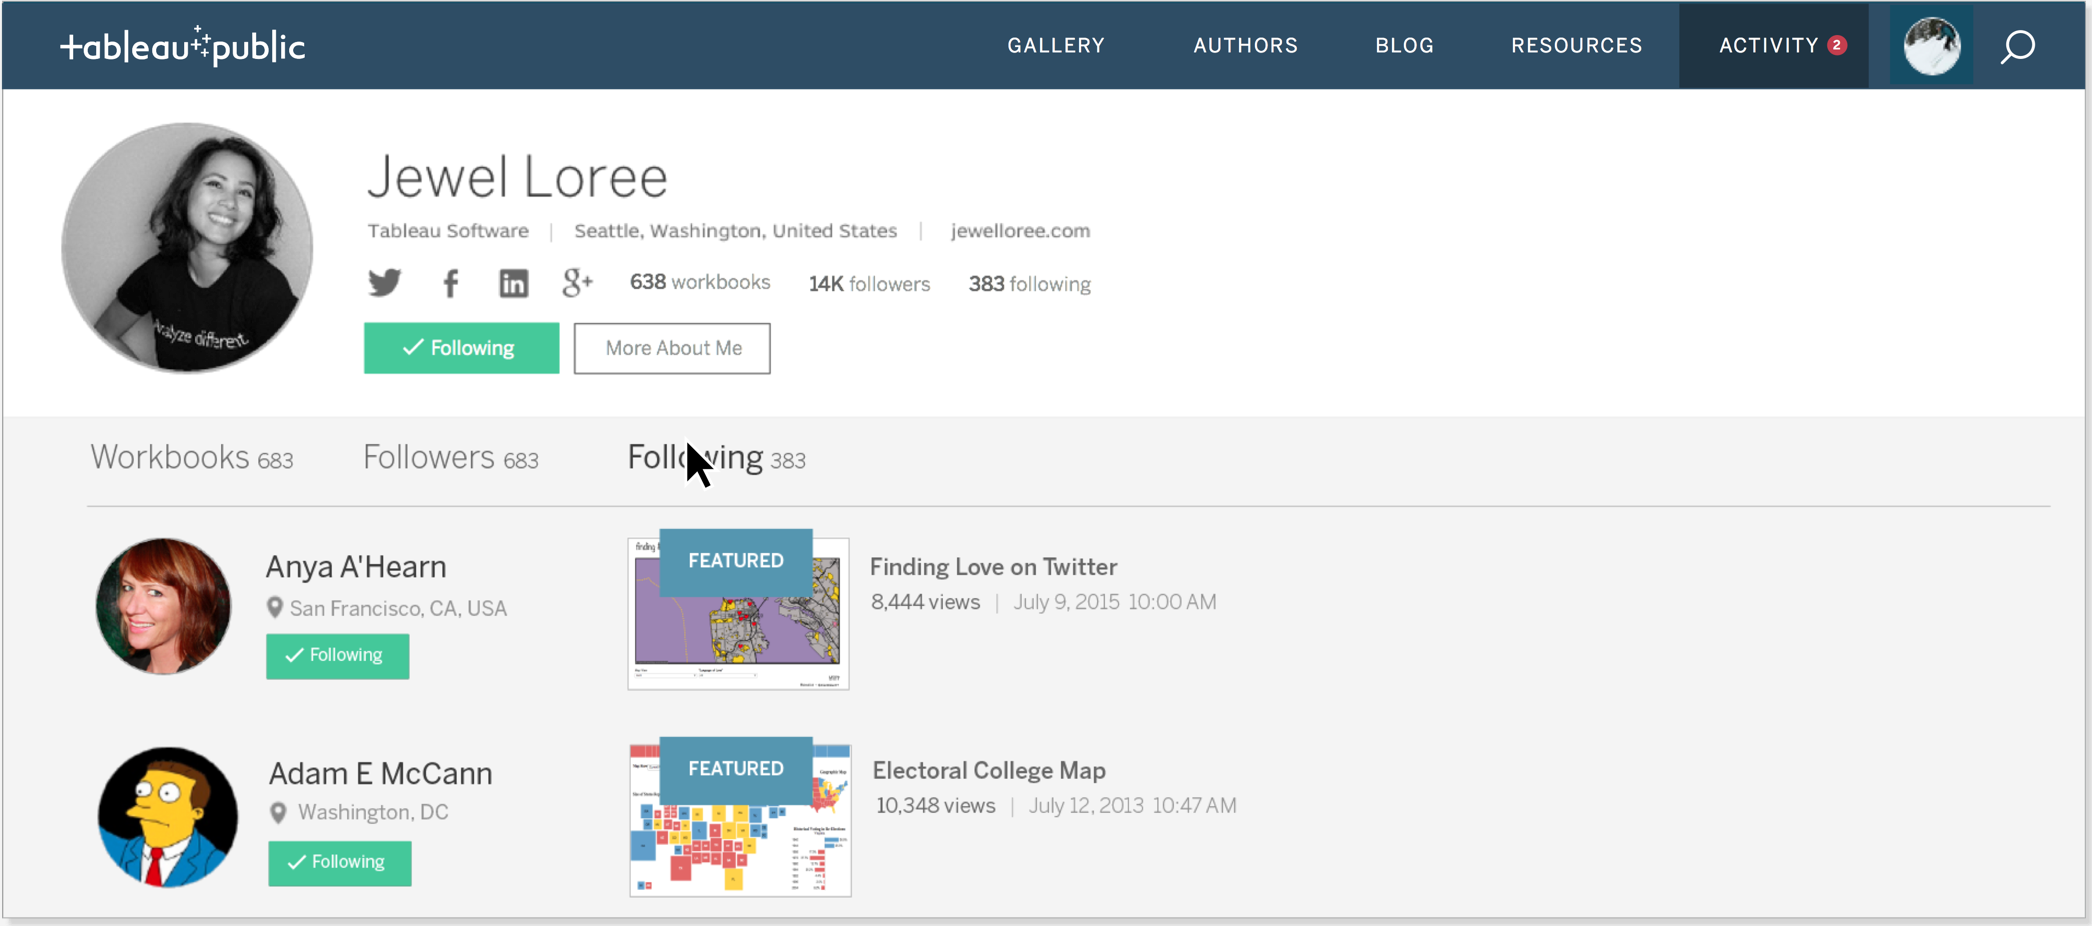This screenshot has height=926, width=2092.
Task: Open Adam E McCann's profile name
Action: pos(380,774)
